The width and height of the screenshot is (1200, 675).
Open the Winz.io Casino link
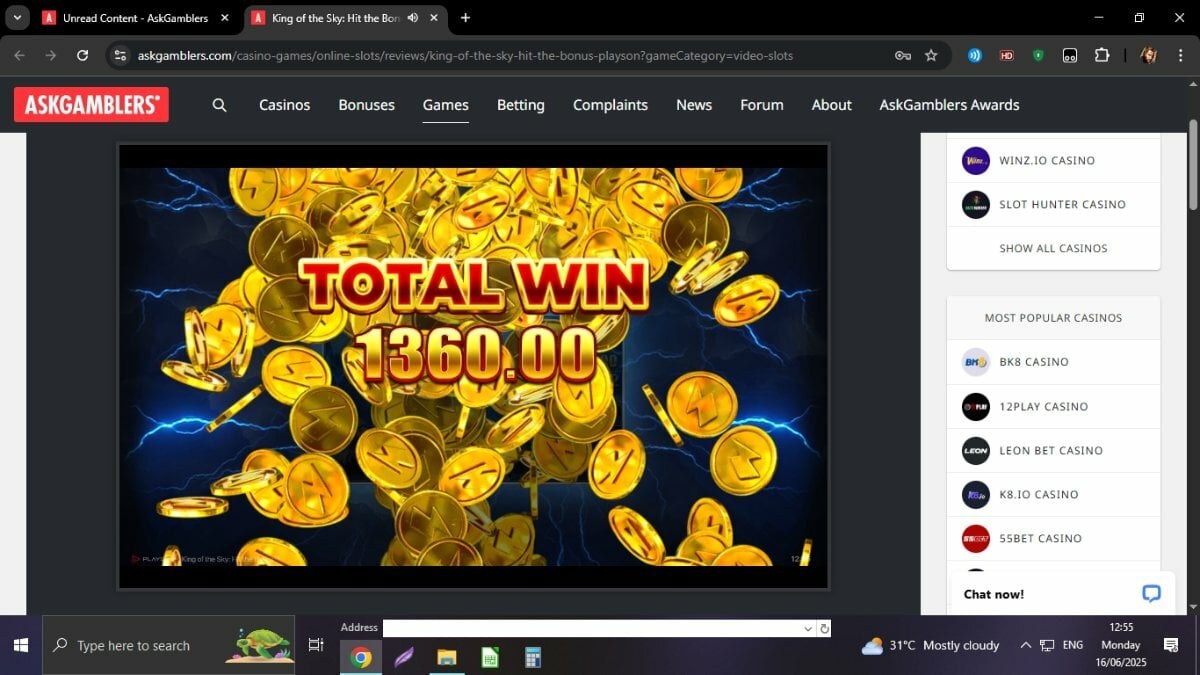pos(1047,160)
